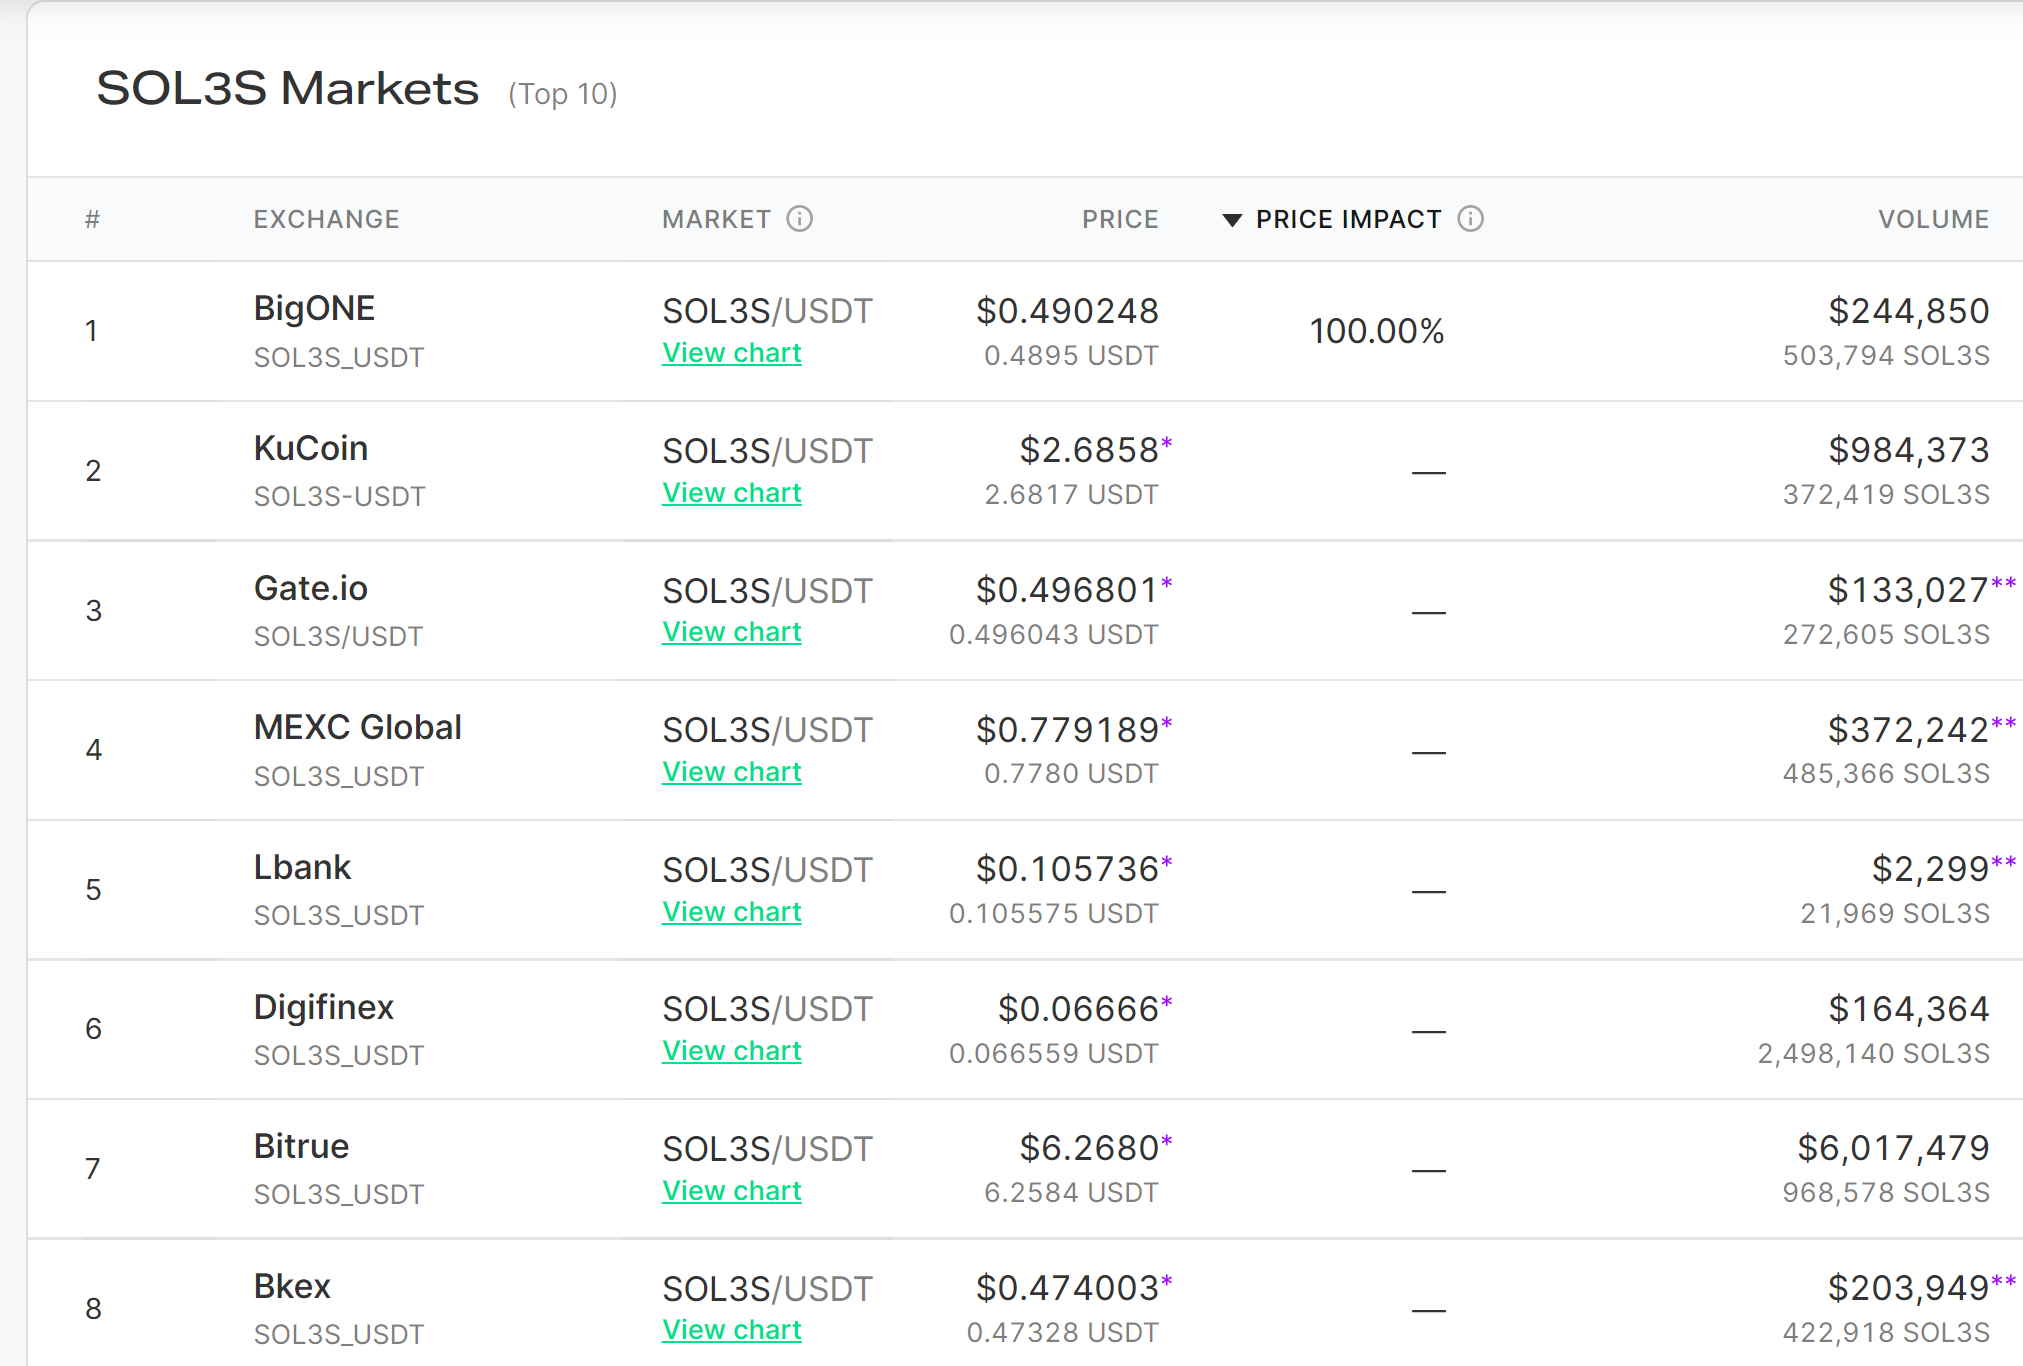Select the Bitrue exchange name

[x=301, y=1146]
